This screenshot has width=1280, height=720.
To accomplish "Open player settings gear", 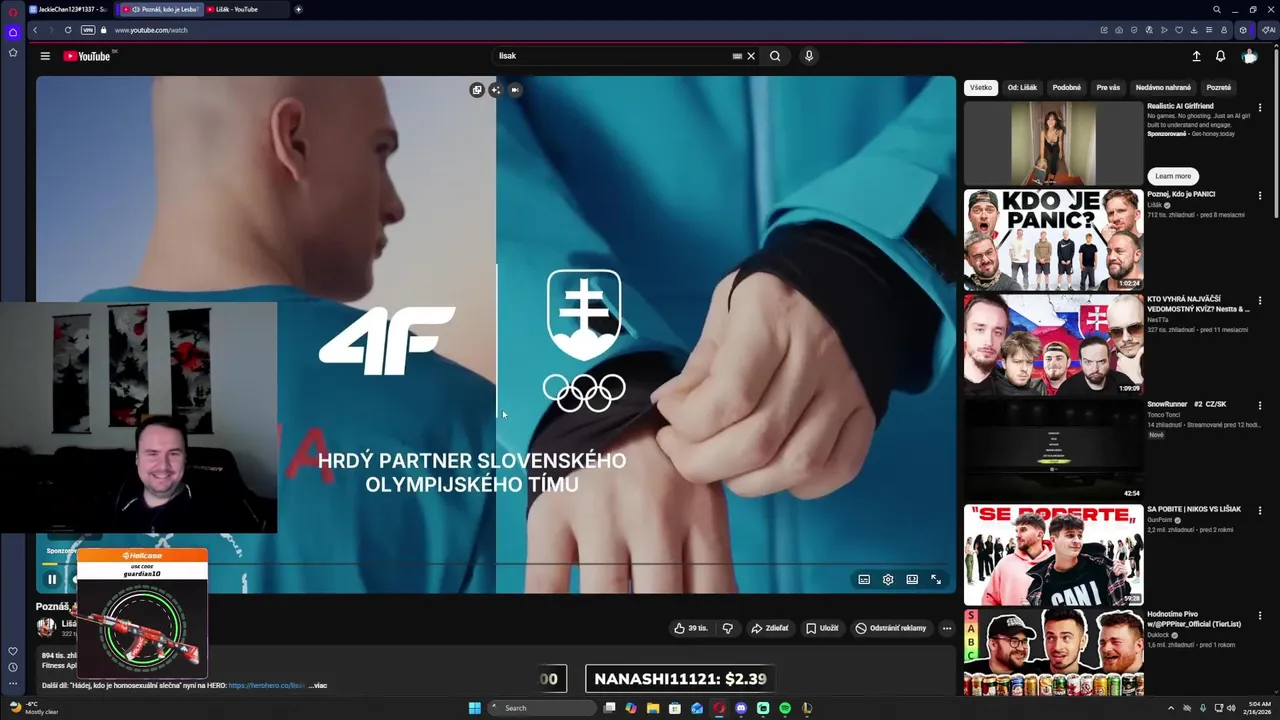I will [x=888, y=579].
